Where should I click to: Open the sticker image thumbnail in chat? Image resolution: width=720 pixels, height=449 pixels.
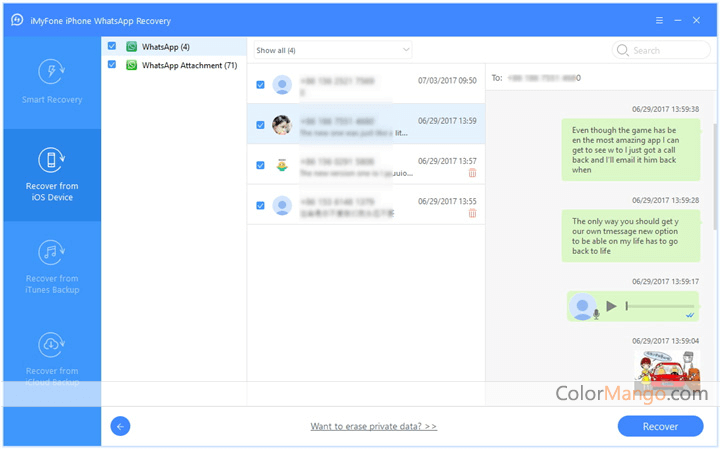(665, 370)
